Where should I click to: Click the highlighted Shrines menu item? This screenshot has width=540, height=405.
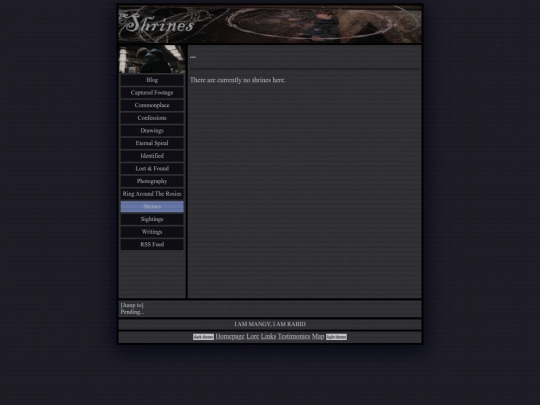tap(152, 207)
